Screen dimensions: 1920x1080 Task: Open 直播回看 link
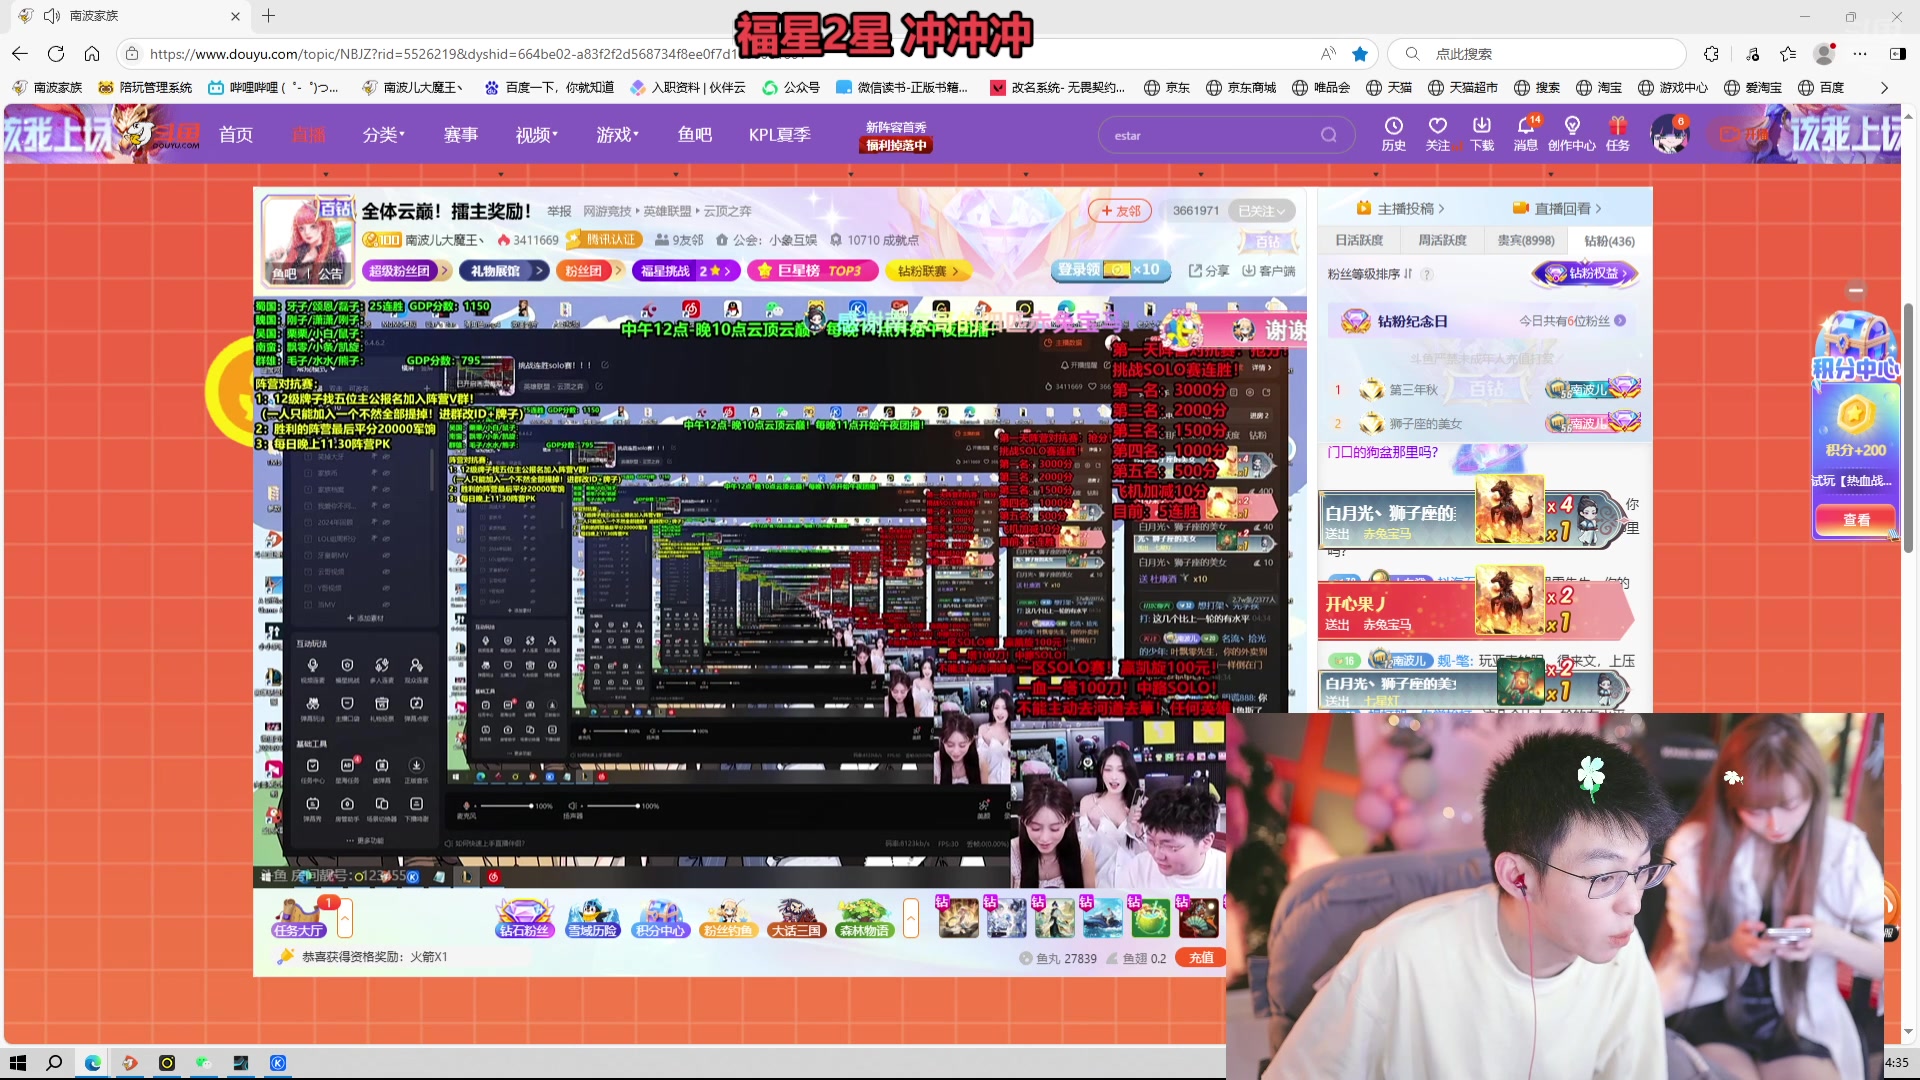click(x=1557, y=208)
